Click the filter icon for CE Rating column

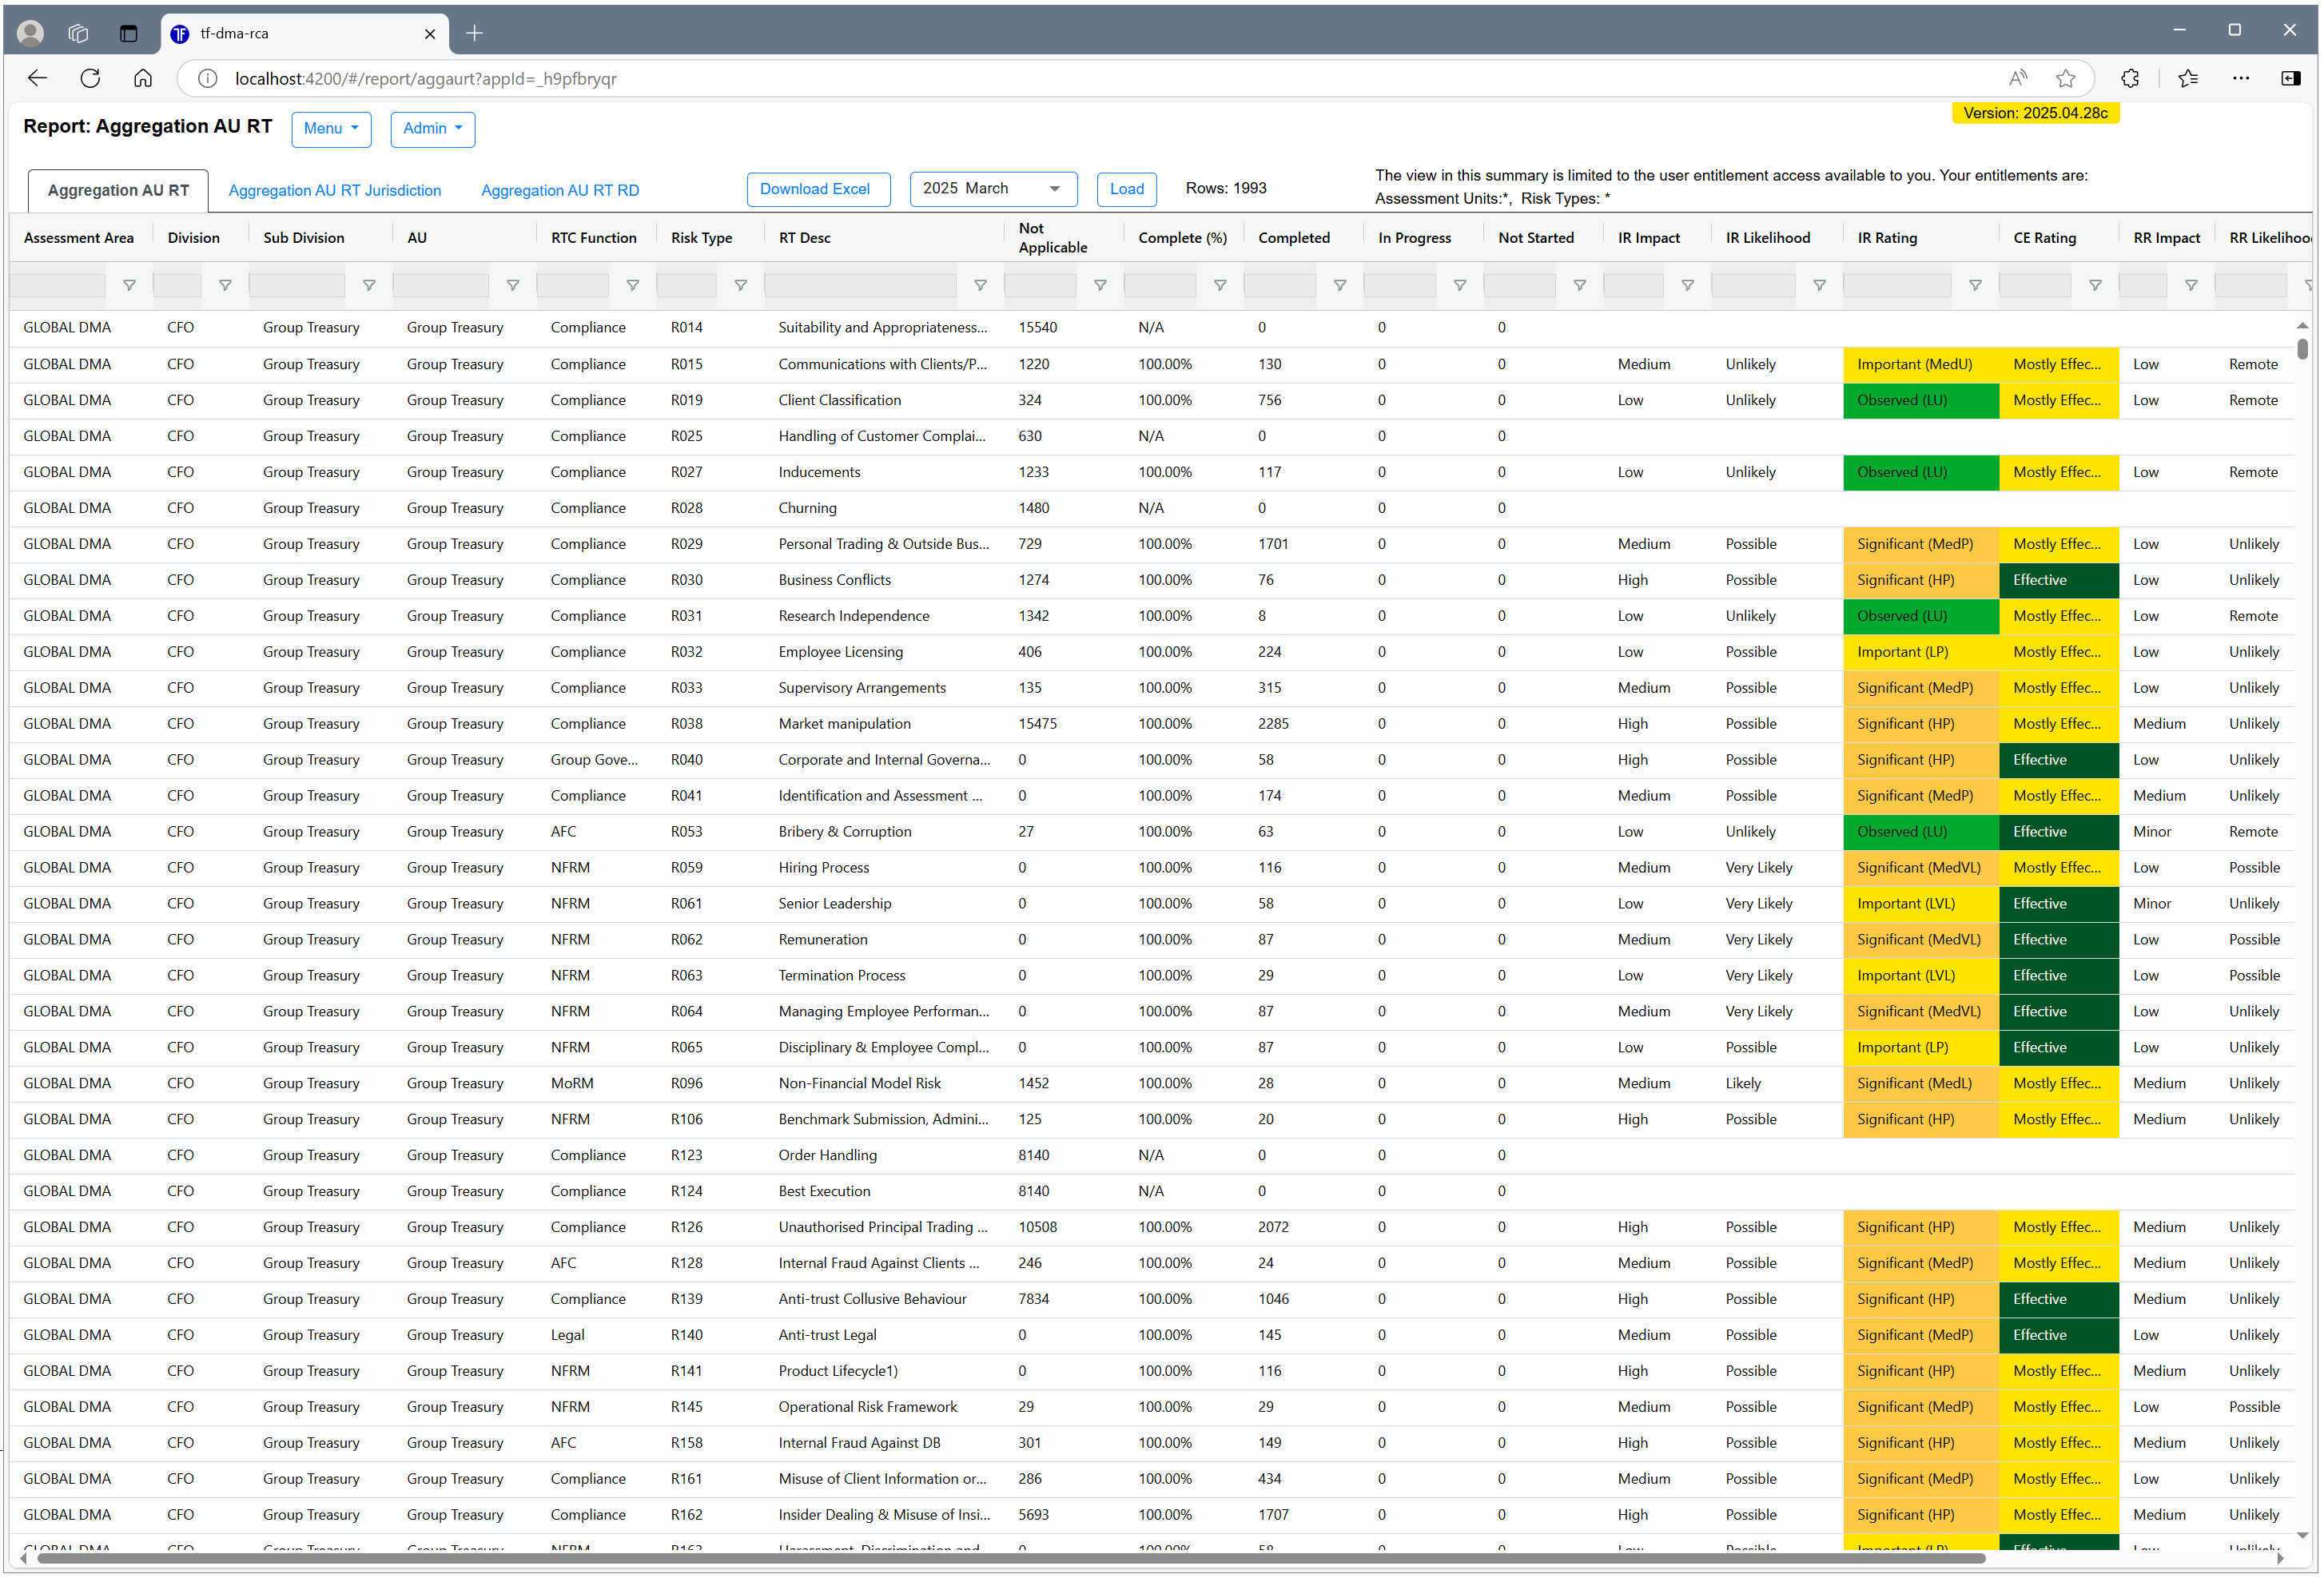(2094, 286)
